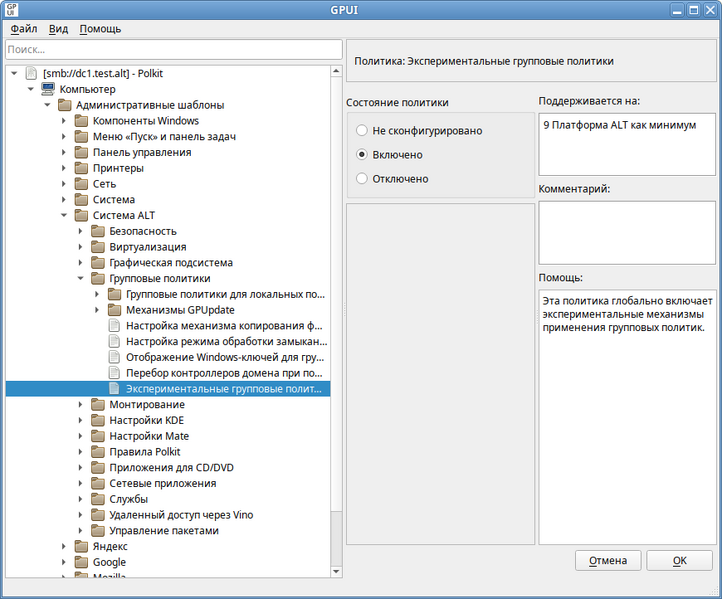Image resolution: width=722 pixels, height=599 pixels.
Task: Click policy document icon for Настройка режима обработки замыкания
Action: (114, 341)
